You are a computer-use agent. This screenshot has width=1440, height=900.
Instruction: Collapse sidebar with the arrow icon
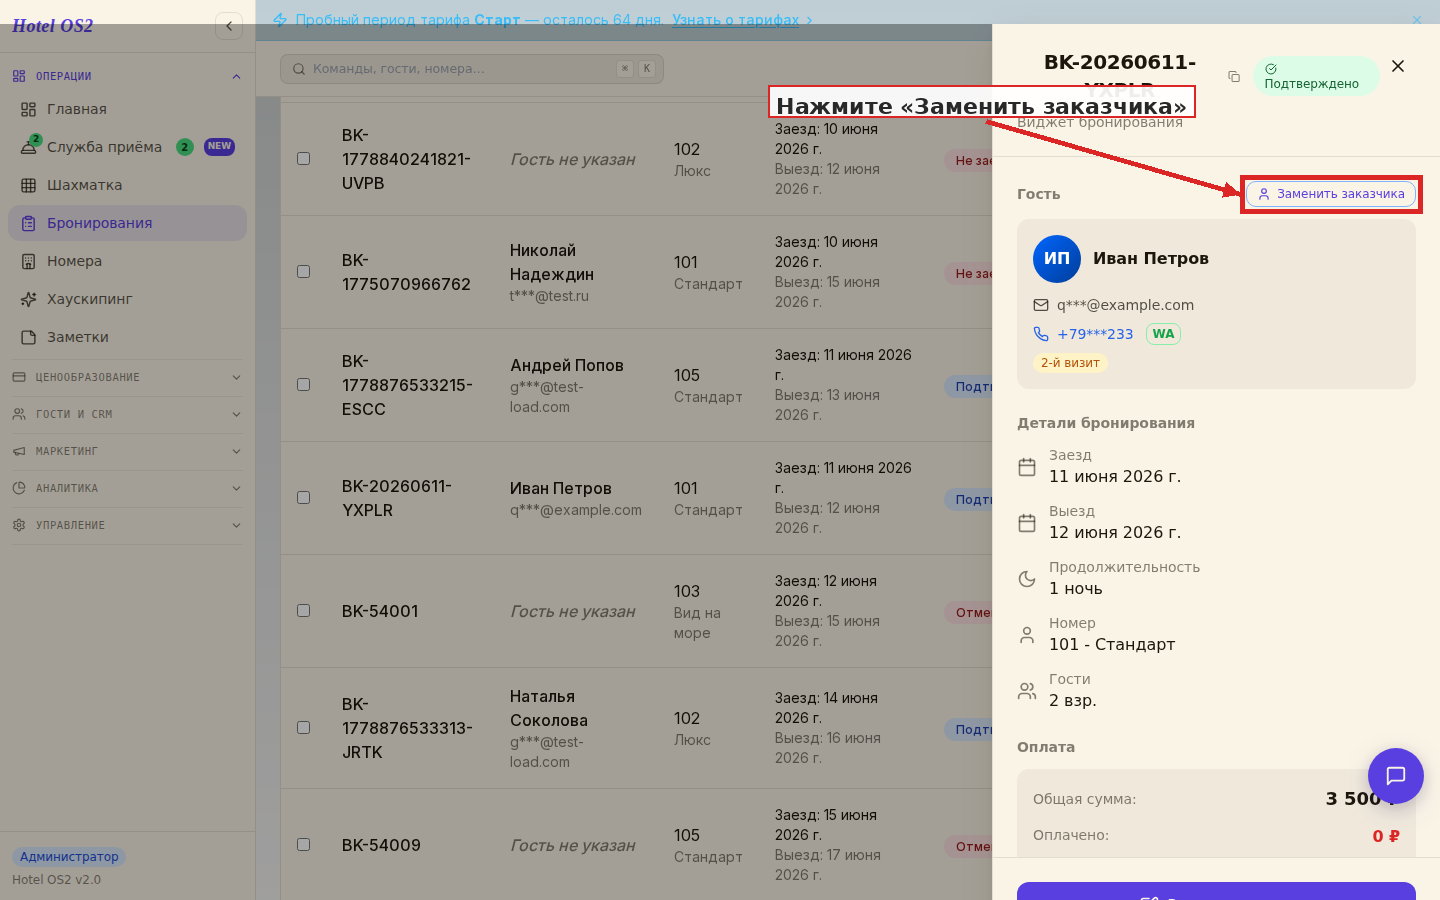(229, 26)
